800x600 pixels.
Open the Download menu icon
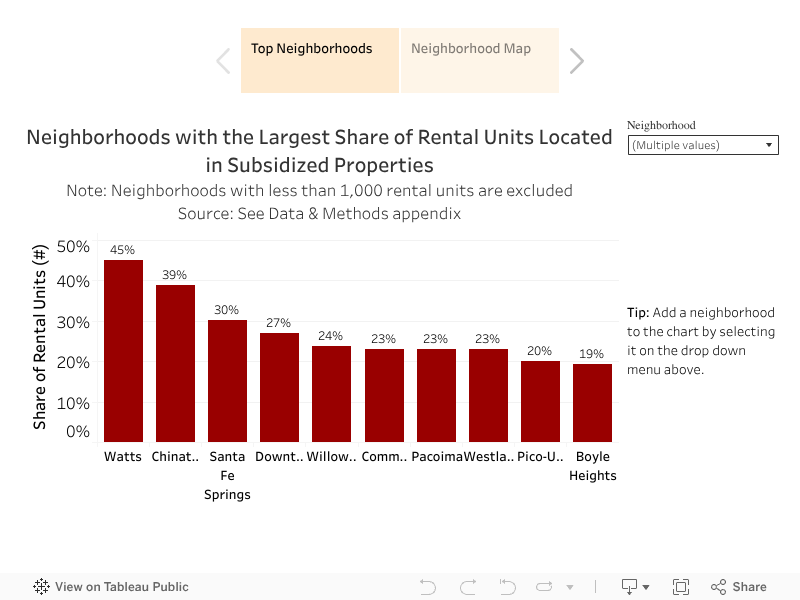click(635, 587)
